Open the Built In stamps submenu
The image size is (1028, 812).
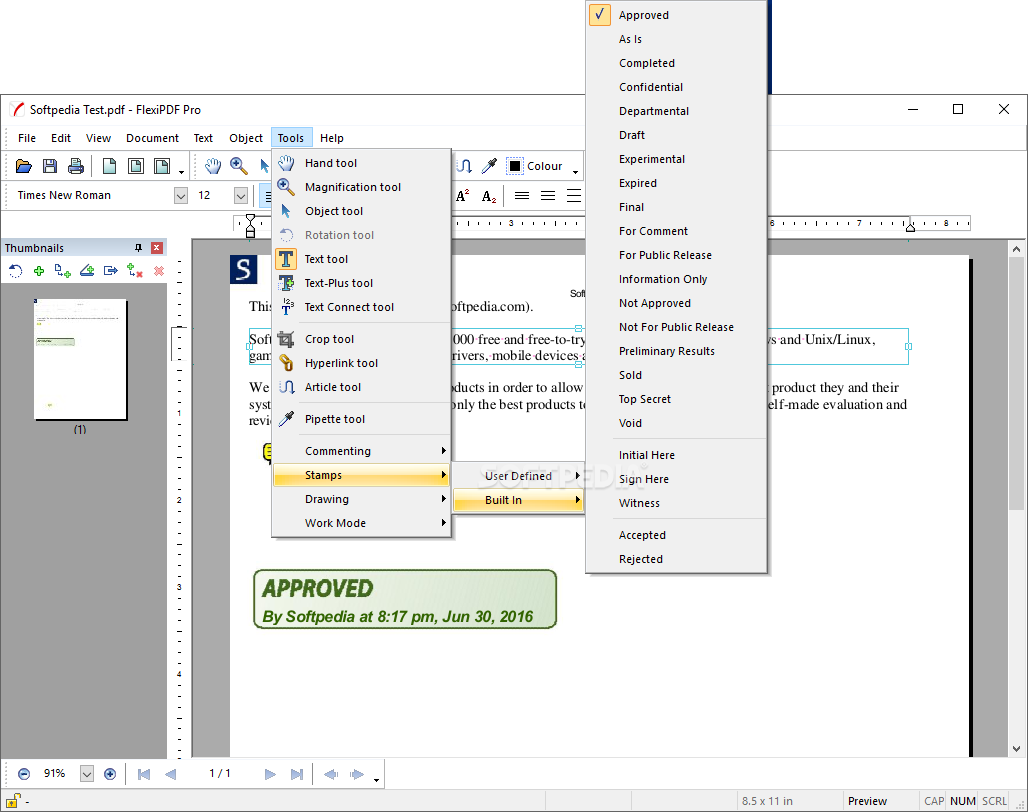click(x=518, y=500)
